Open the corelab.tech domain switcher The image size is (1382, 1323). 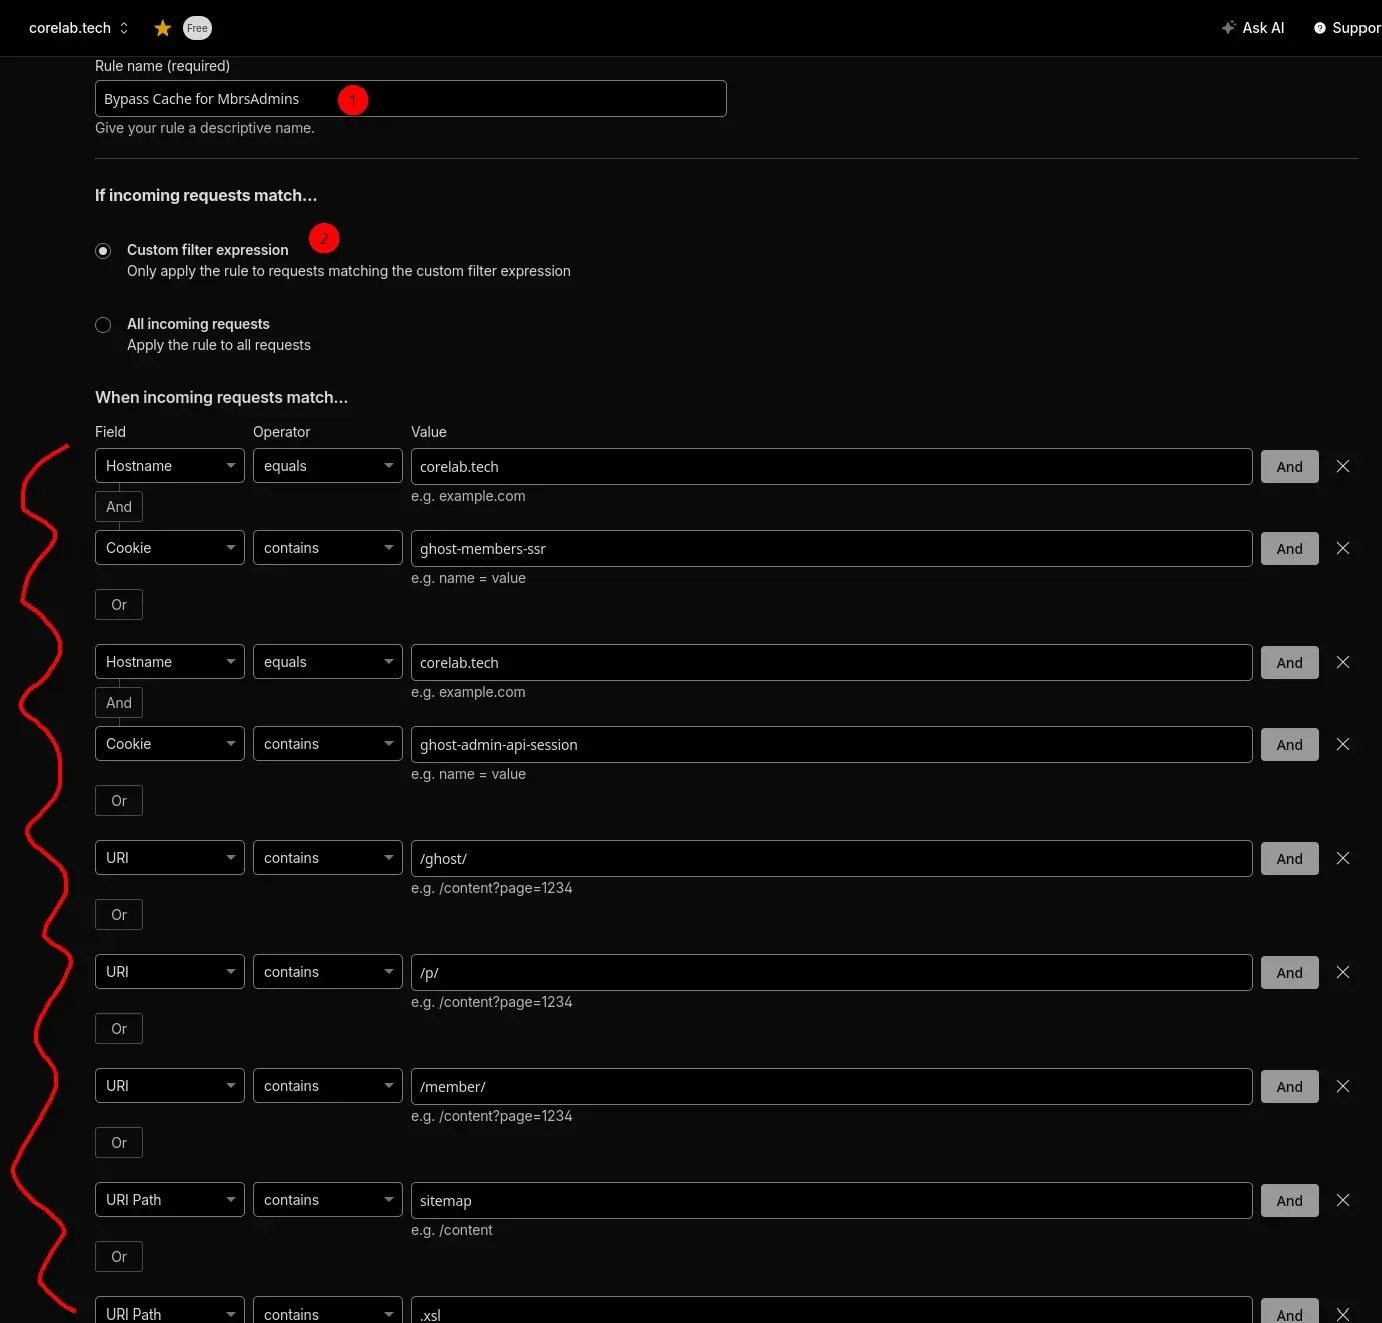click(x=79, y=28)
